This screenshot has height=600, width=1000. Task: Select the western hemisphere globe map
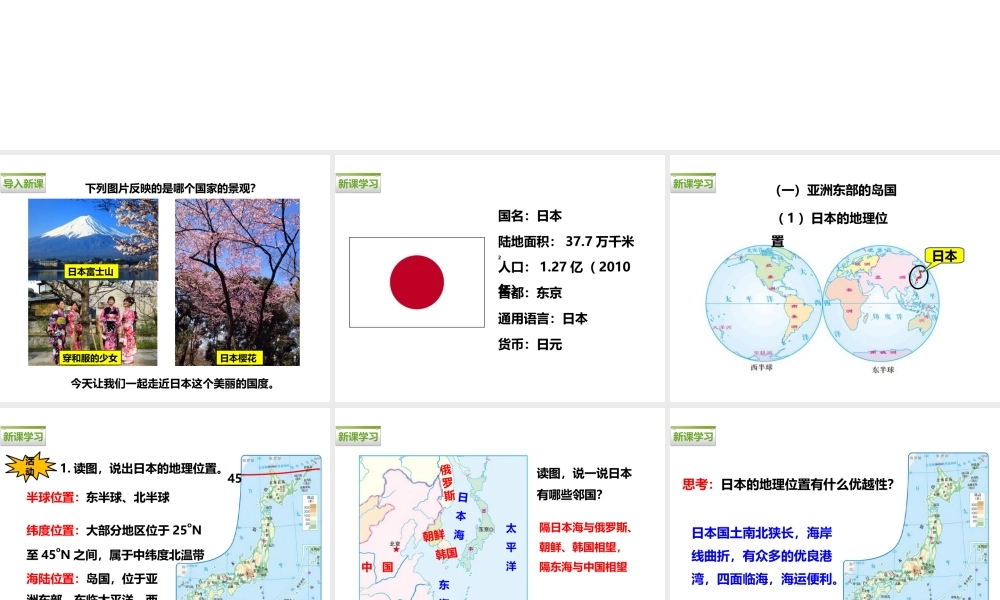point(762,304)
